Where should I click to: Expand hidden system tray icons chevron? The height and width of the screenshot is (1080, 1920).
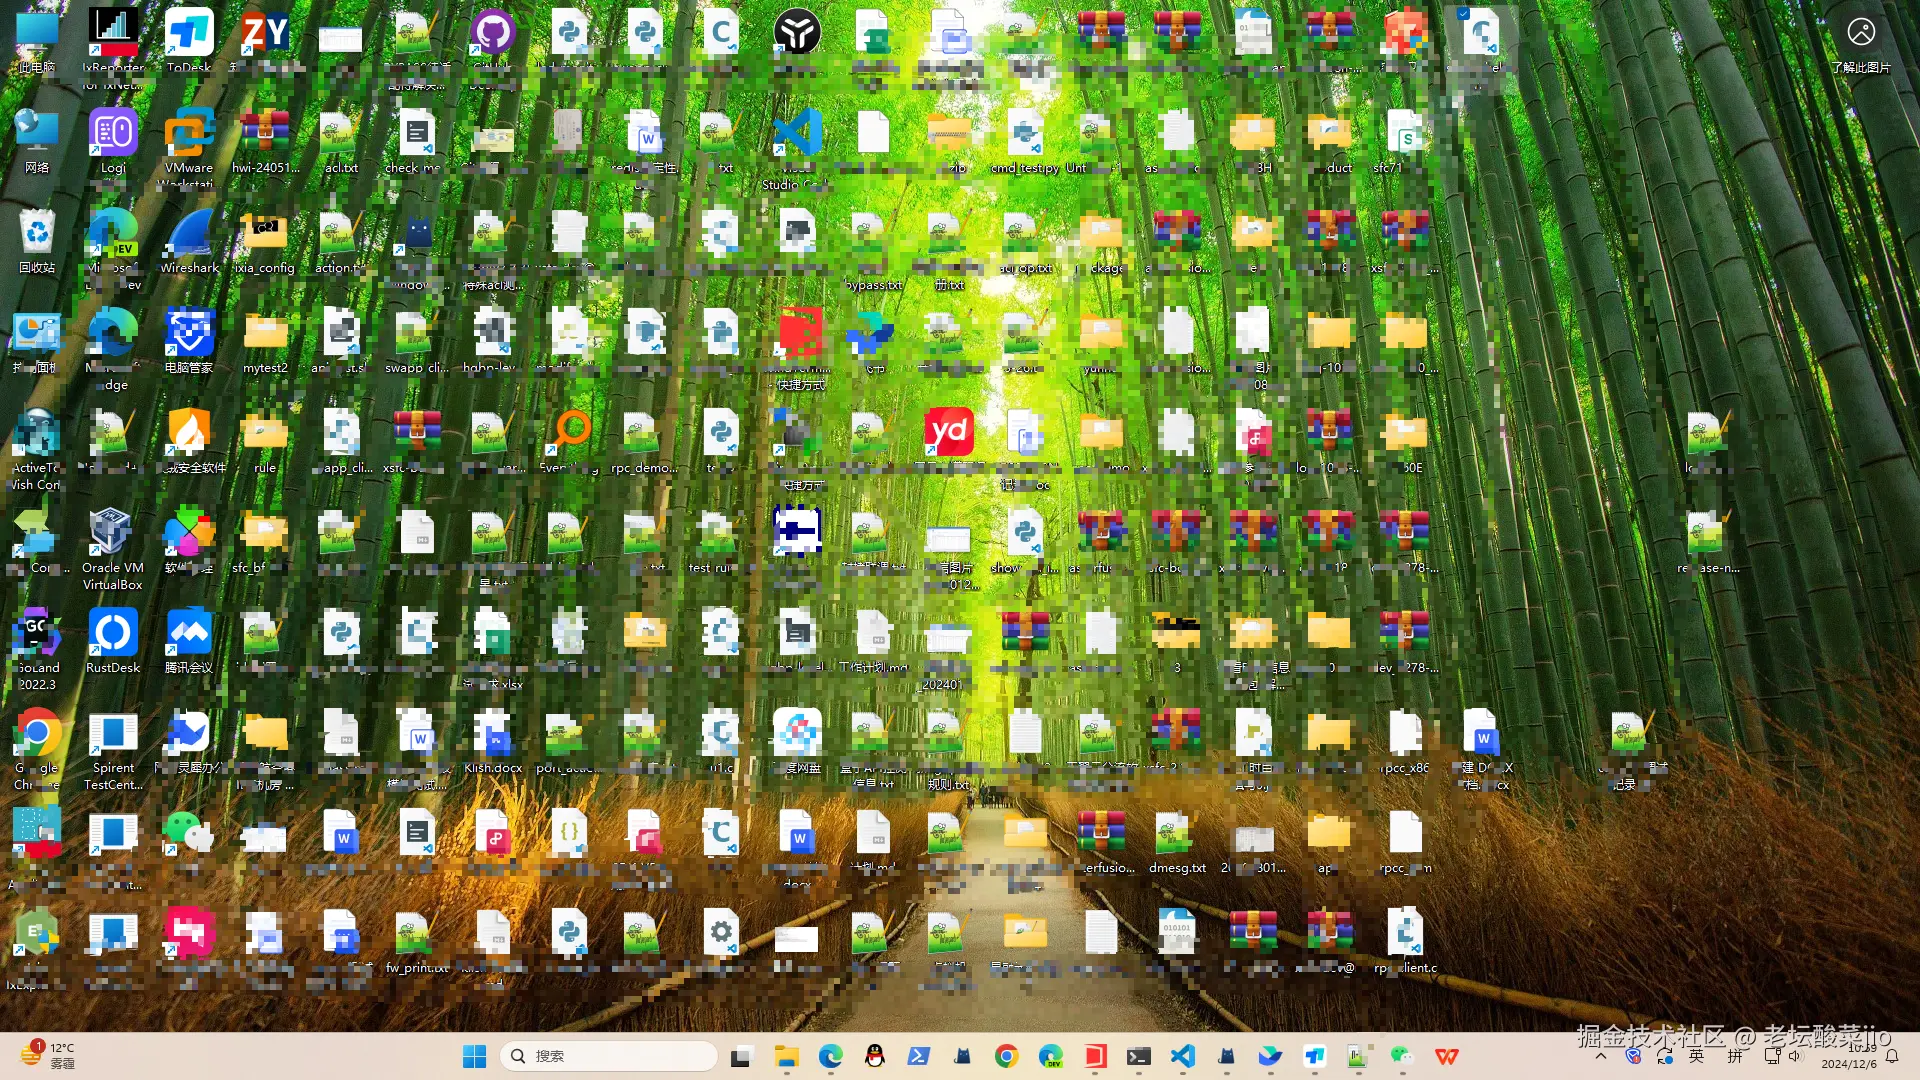(1601, 1056)
